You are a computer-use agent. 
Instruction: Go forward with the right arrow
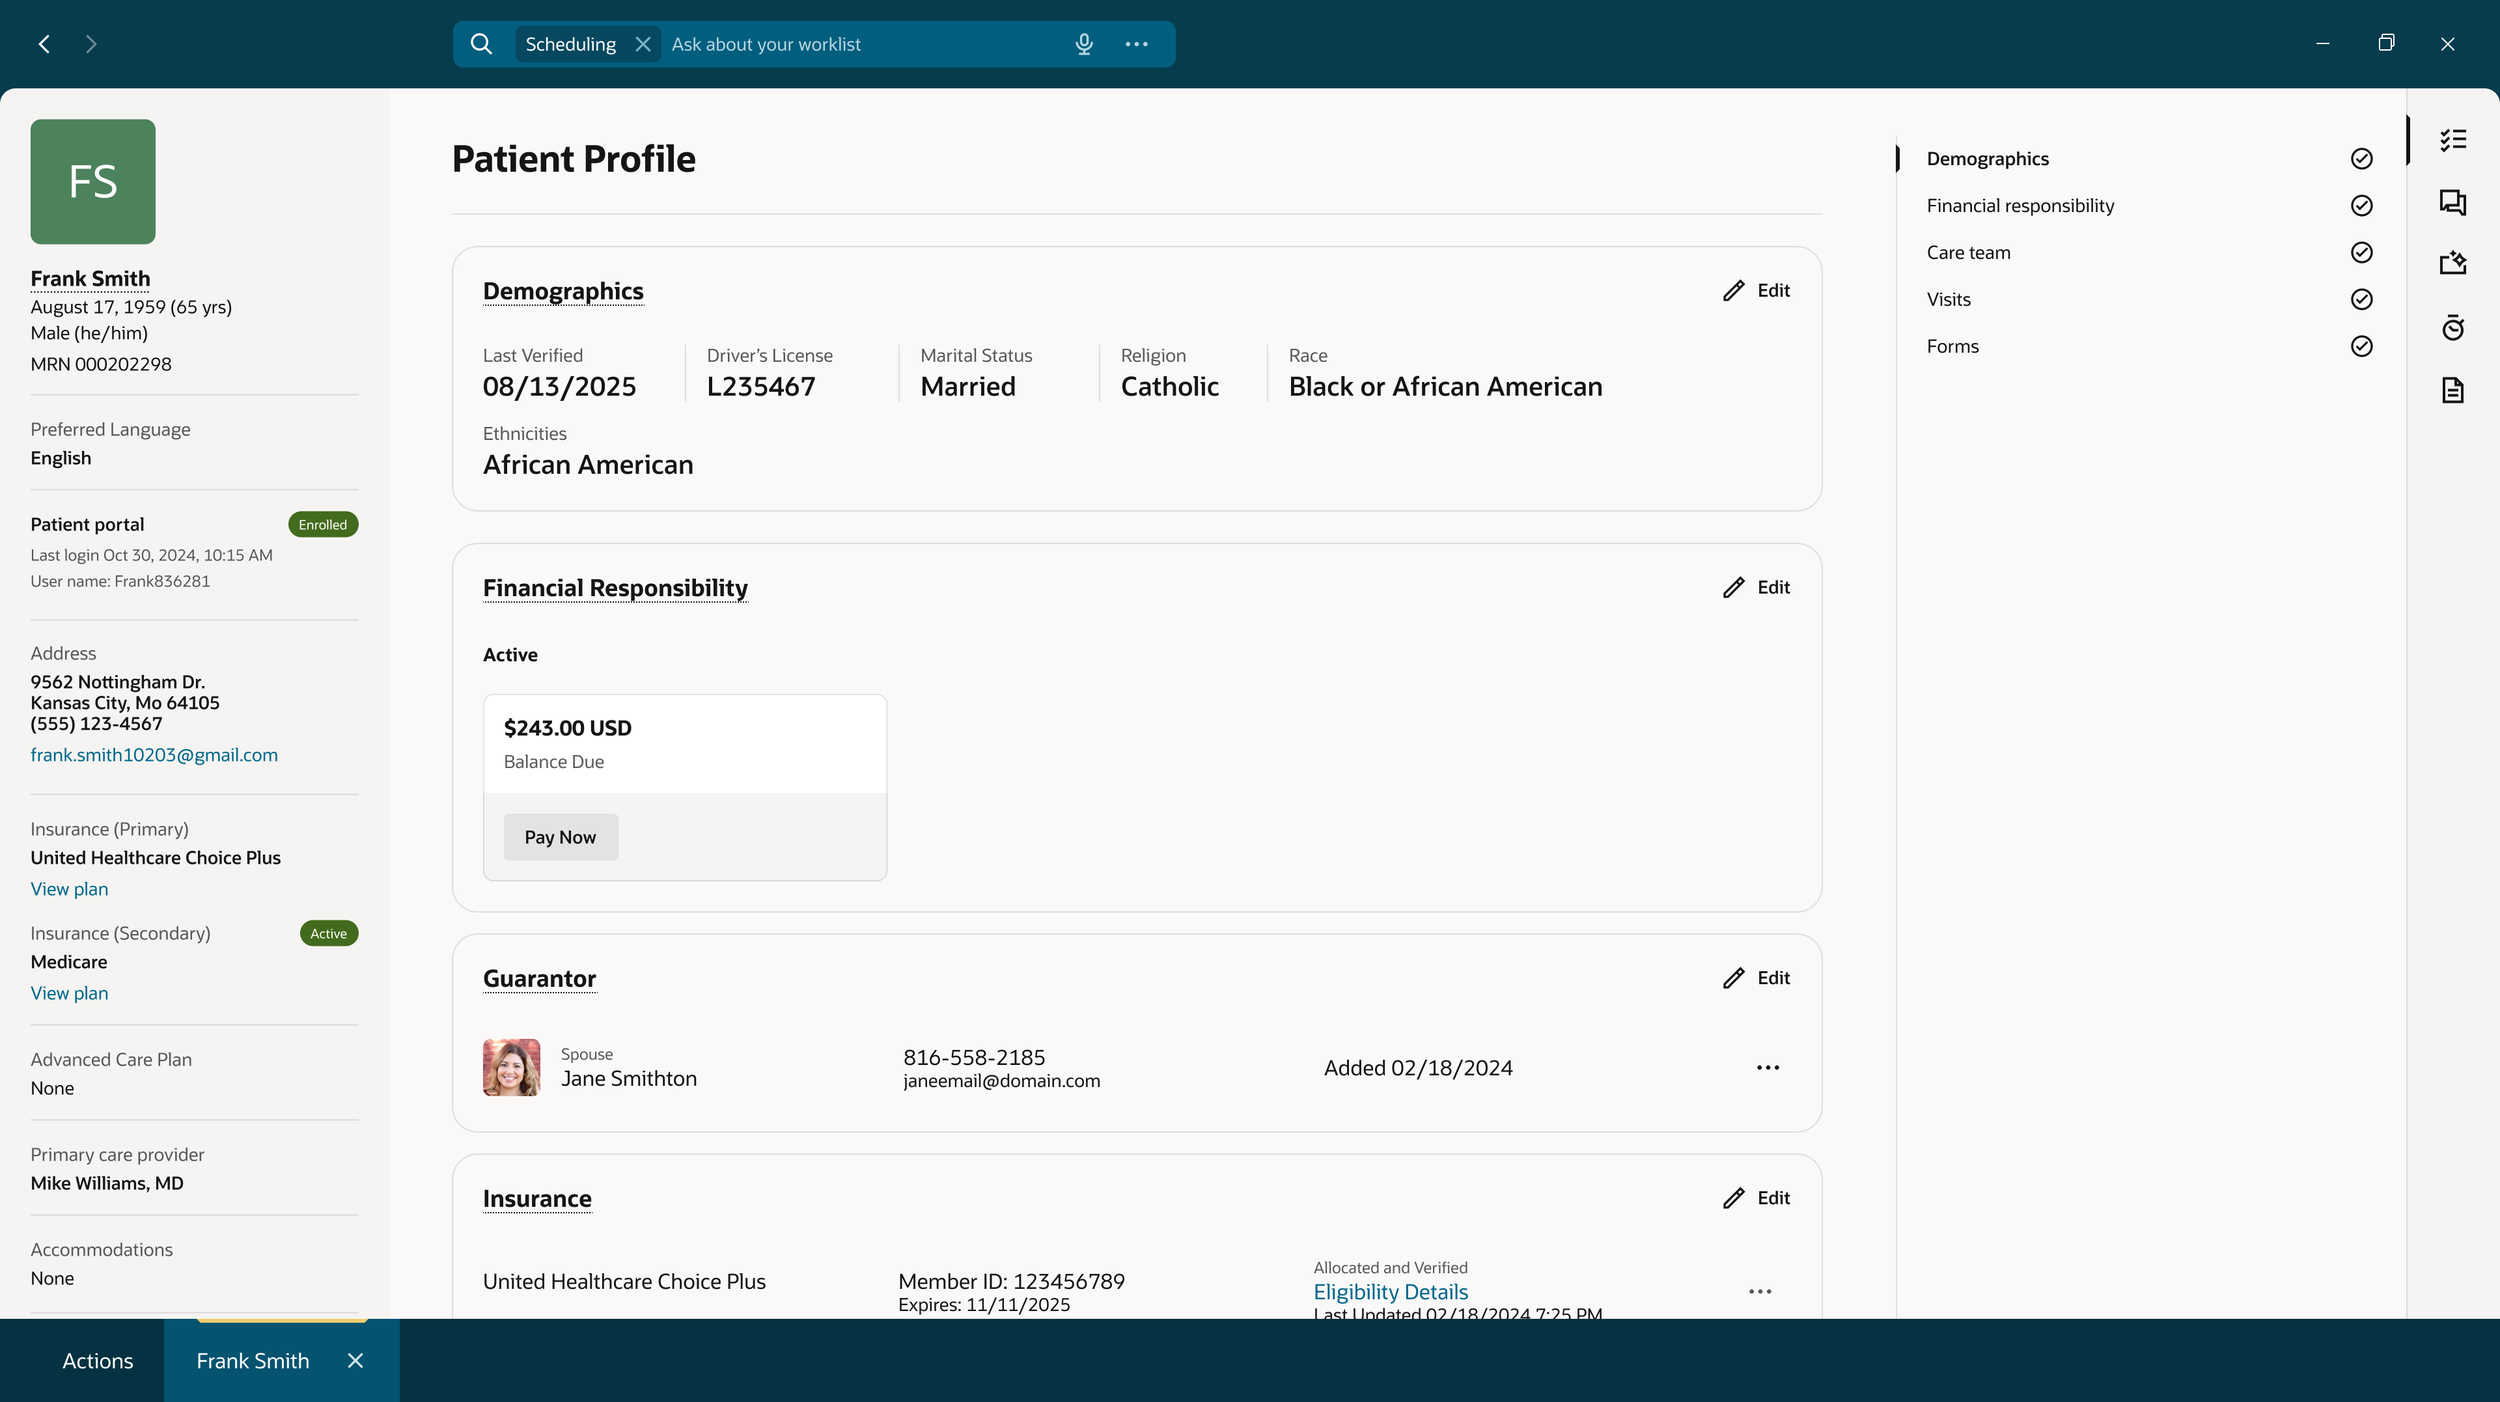pos(91,44)
